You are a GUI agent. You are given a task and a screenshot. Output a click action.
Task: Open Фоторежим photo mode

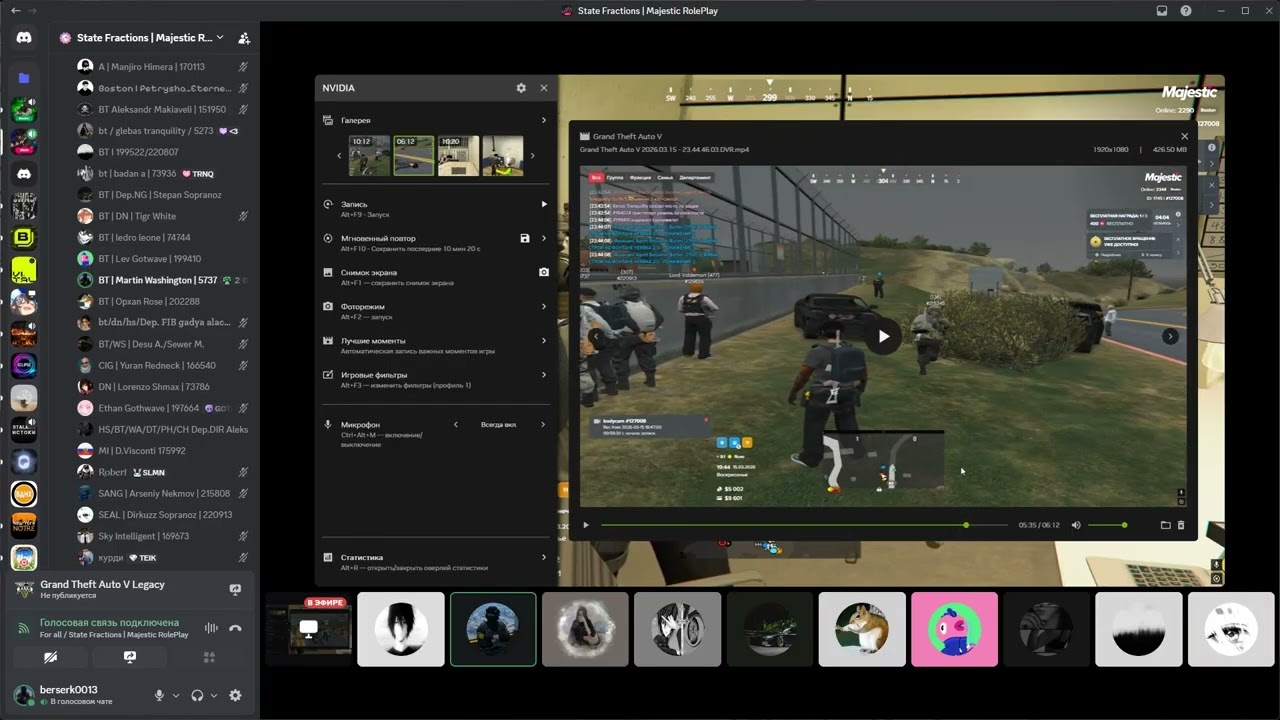436,310
